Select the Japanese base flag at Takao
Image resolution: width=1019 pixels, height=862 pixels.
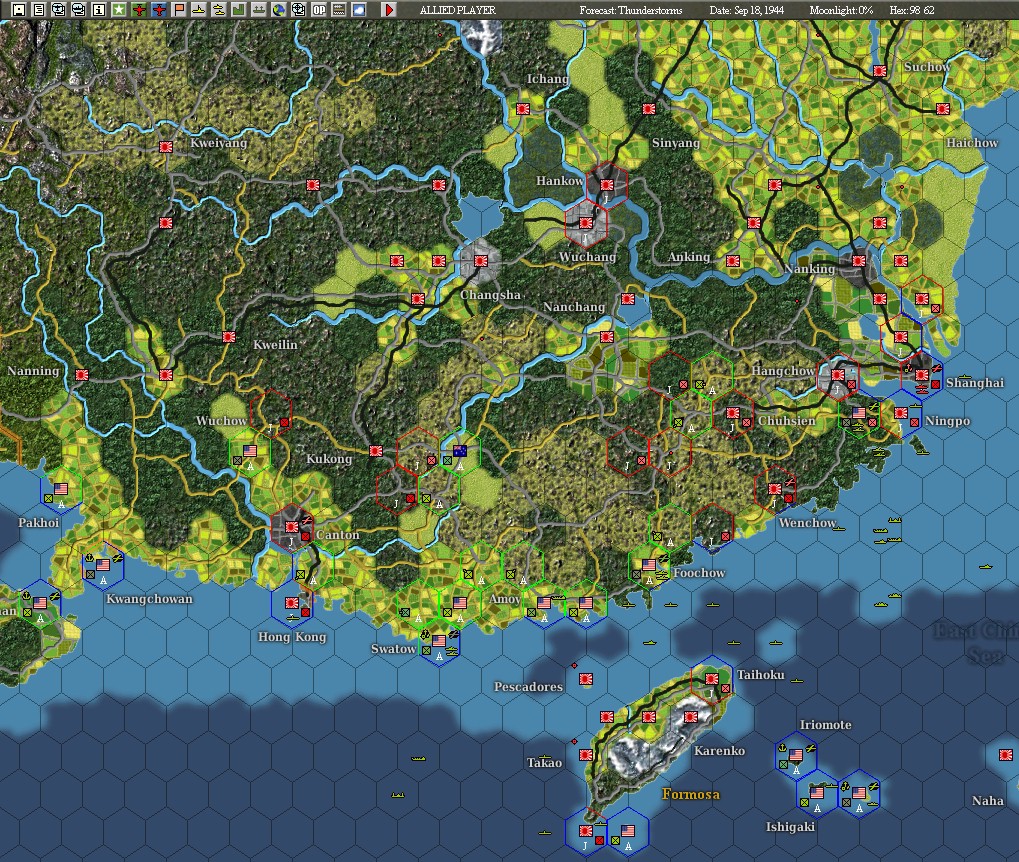click(x=586, y=755)
